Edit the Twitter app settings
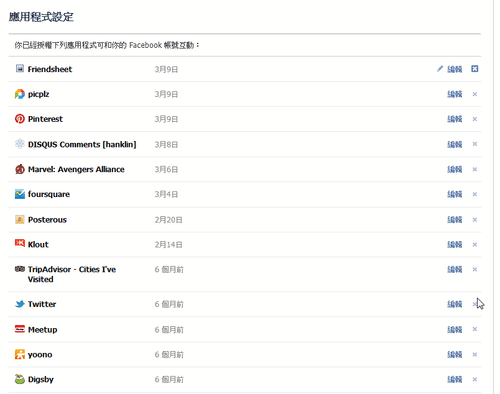Viewport: 500px width, 394px height. [x=455, y=304]
